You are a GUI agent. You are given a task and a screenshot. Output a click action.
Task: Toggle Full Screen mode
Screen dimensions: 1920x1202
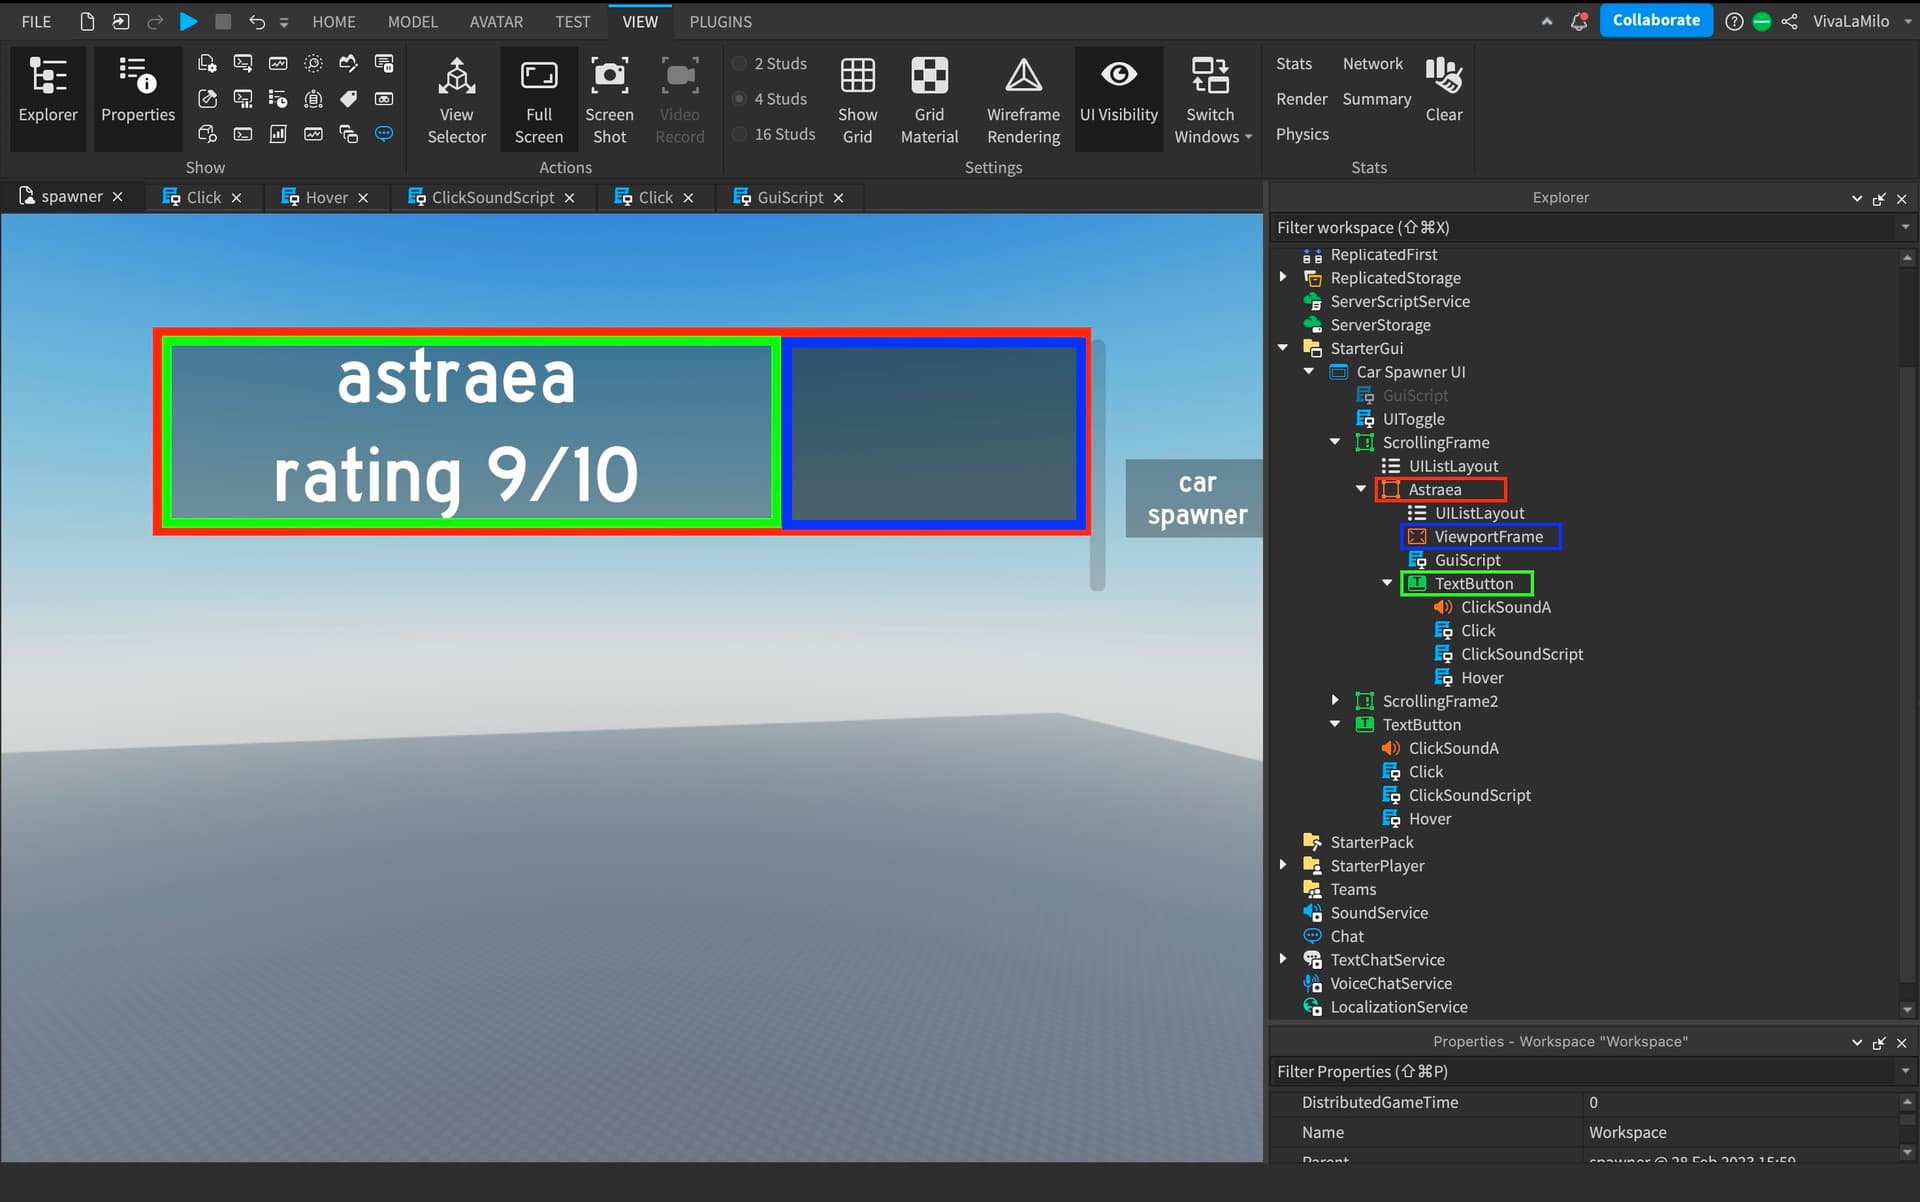(x=539, y=98)
